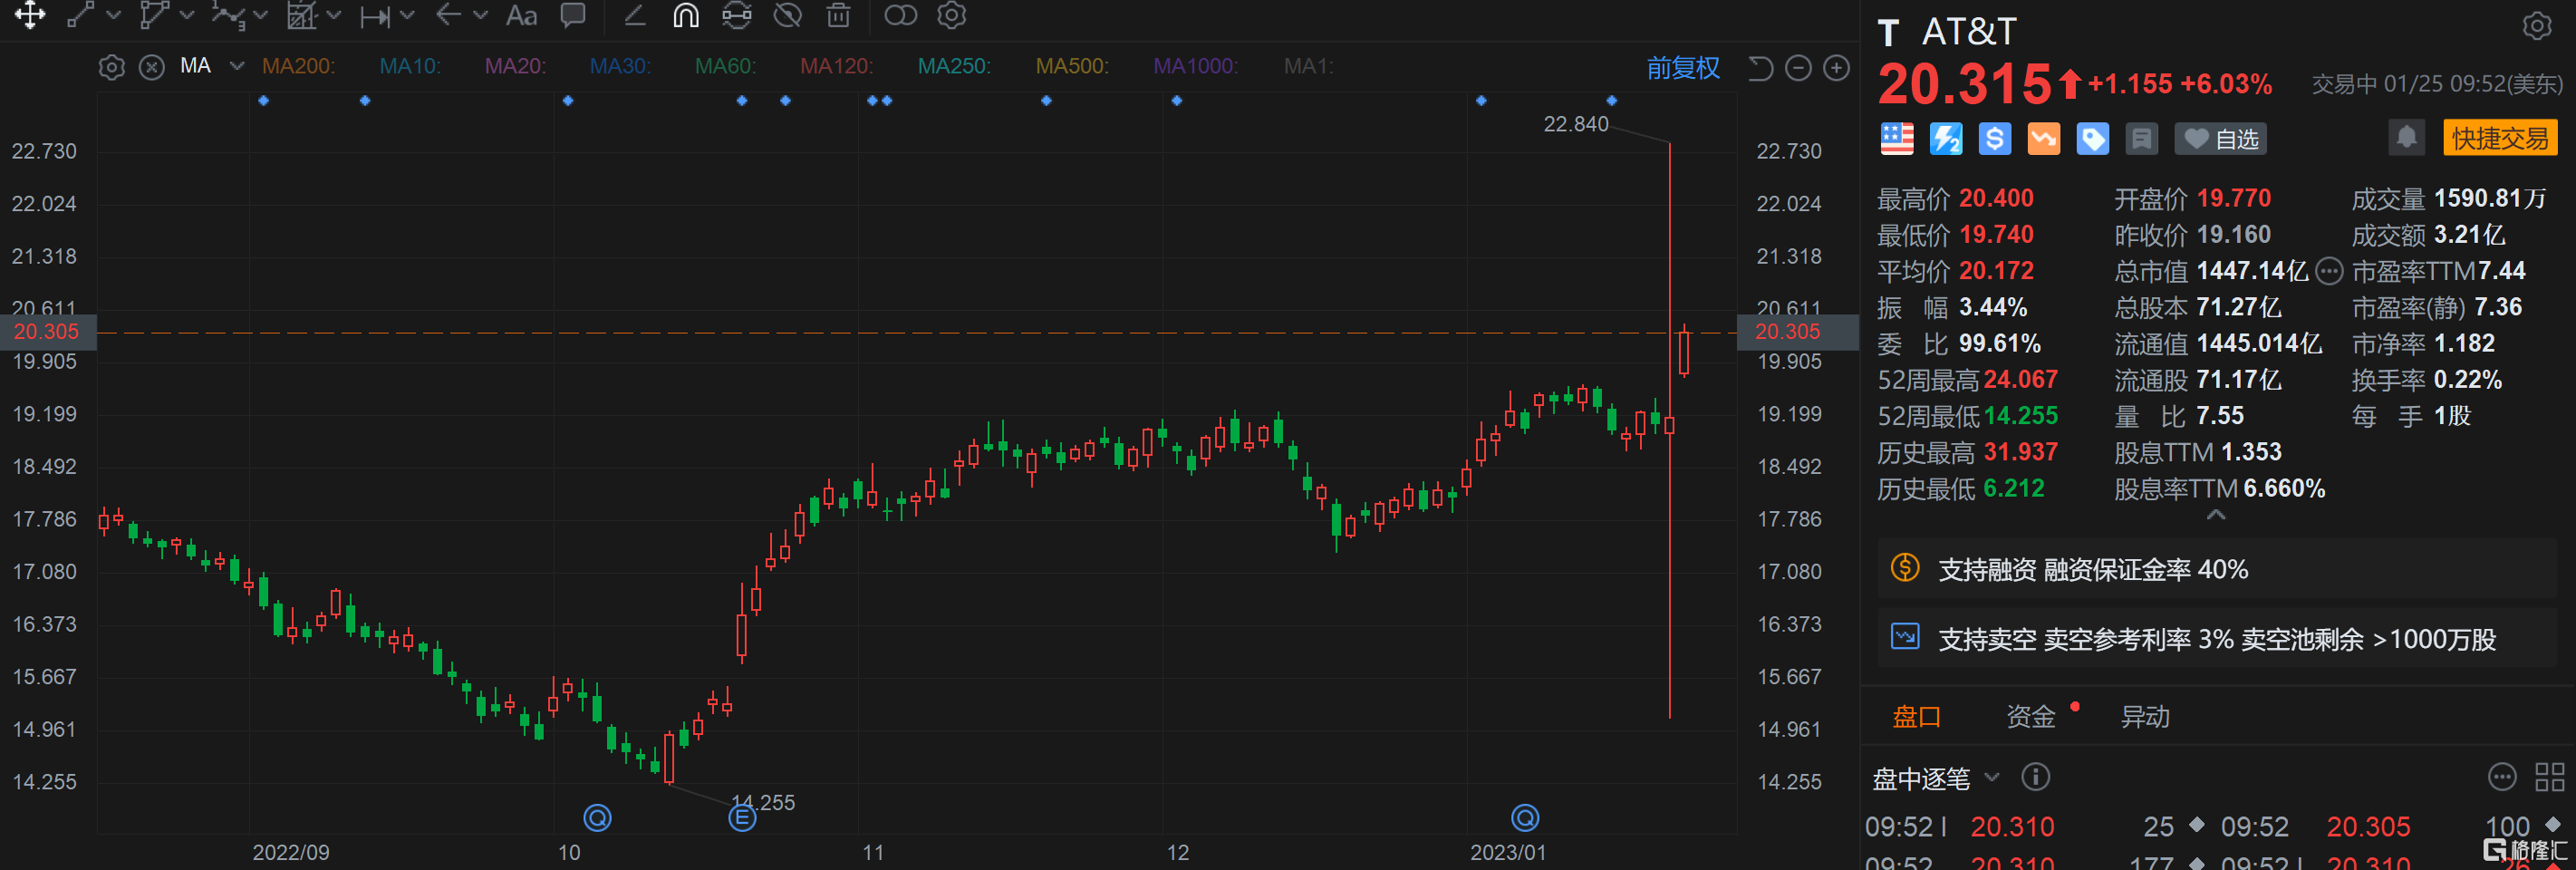Viewport: 2576px width, 870px height.
Task: Toggle hide all drawings eye icon
Action: pos(788,15)
